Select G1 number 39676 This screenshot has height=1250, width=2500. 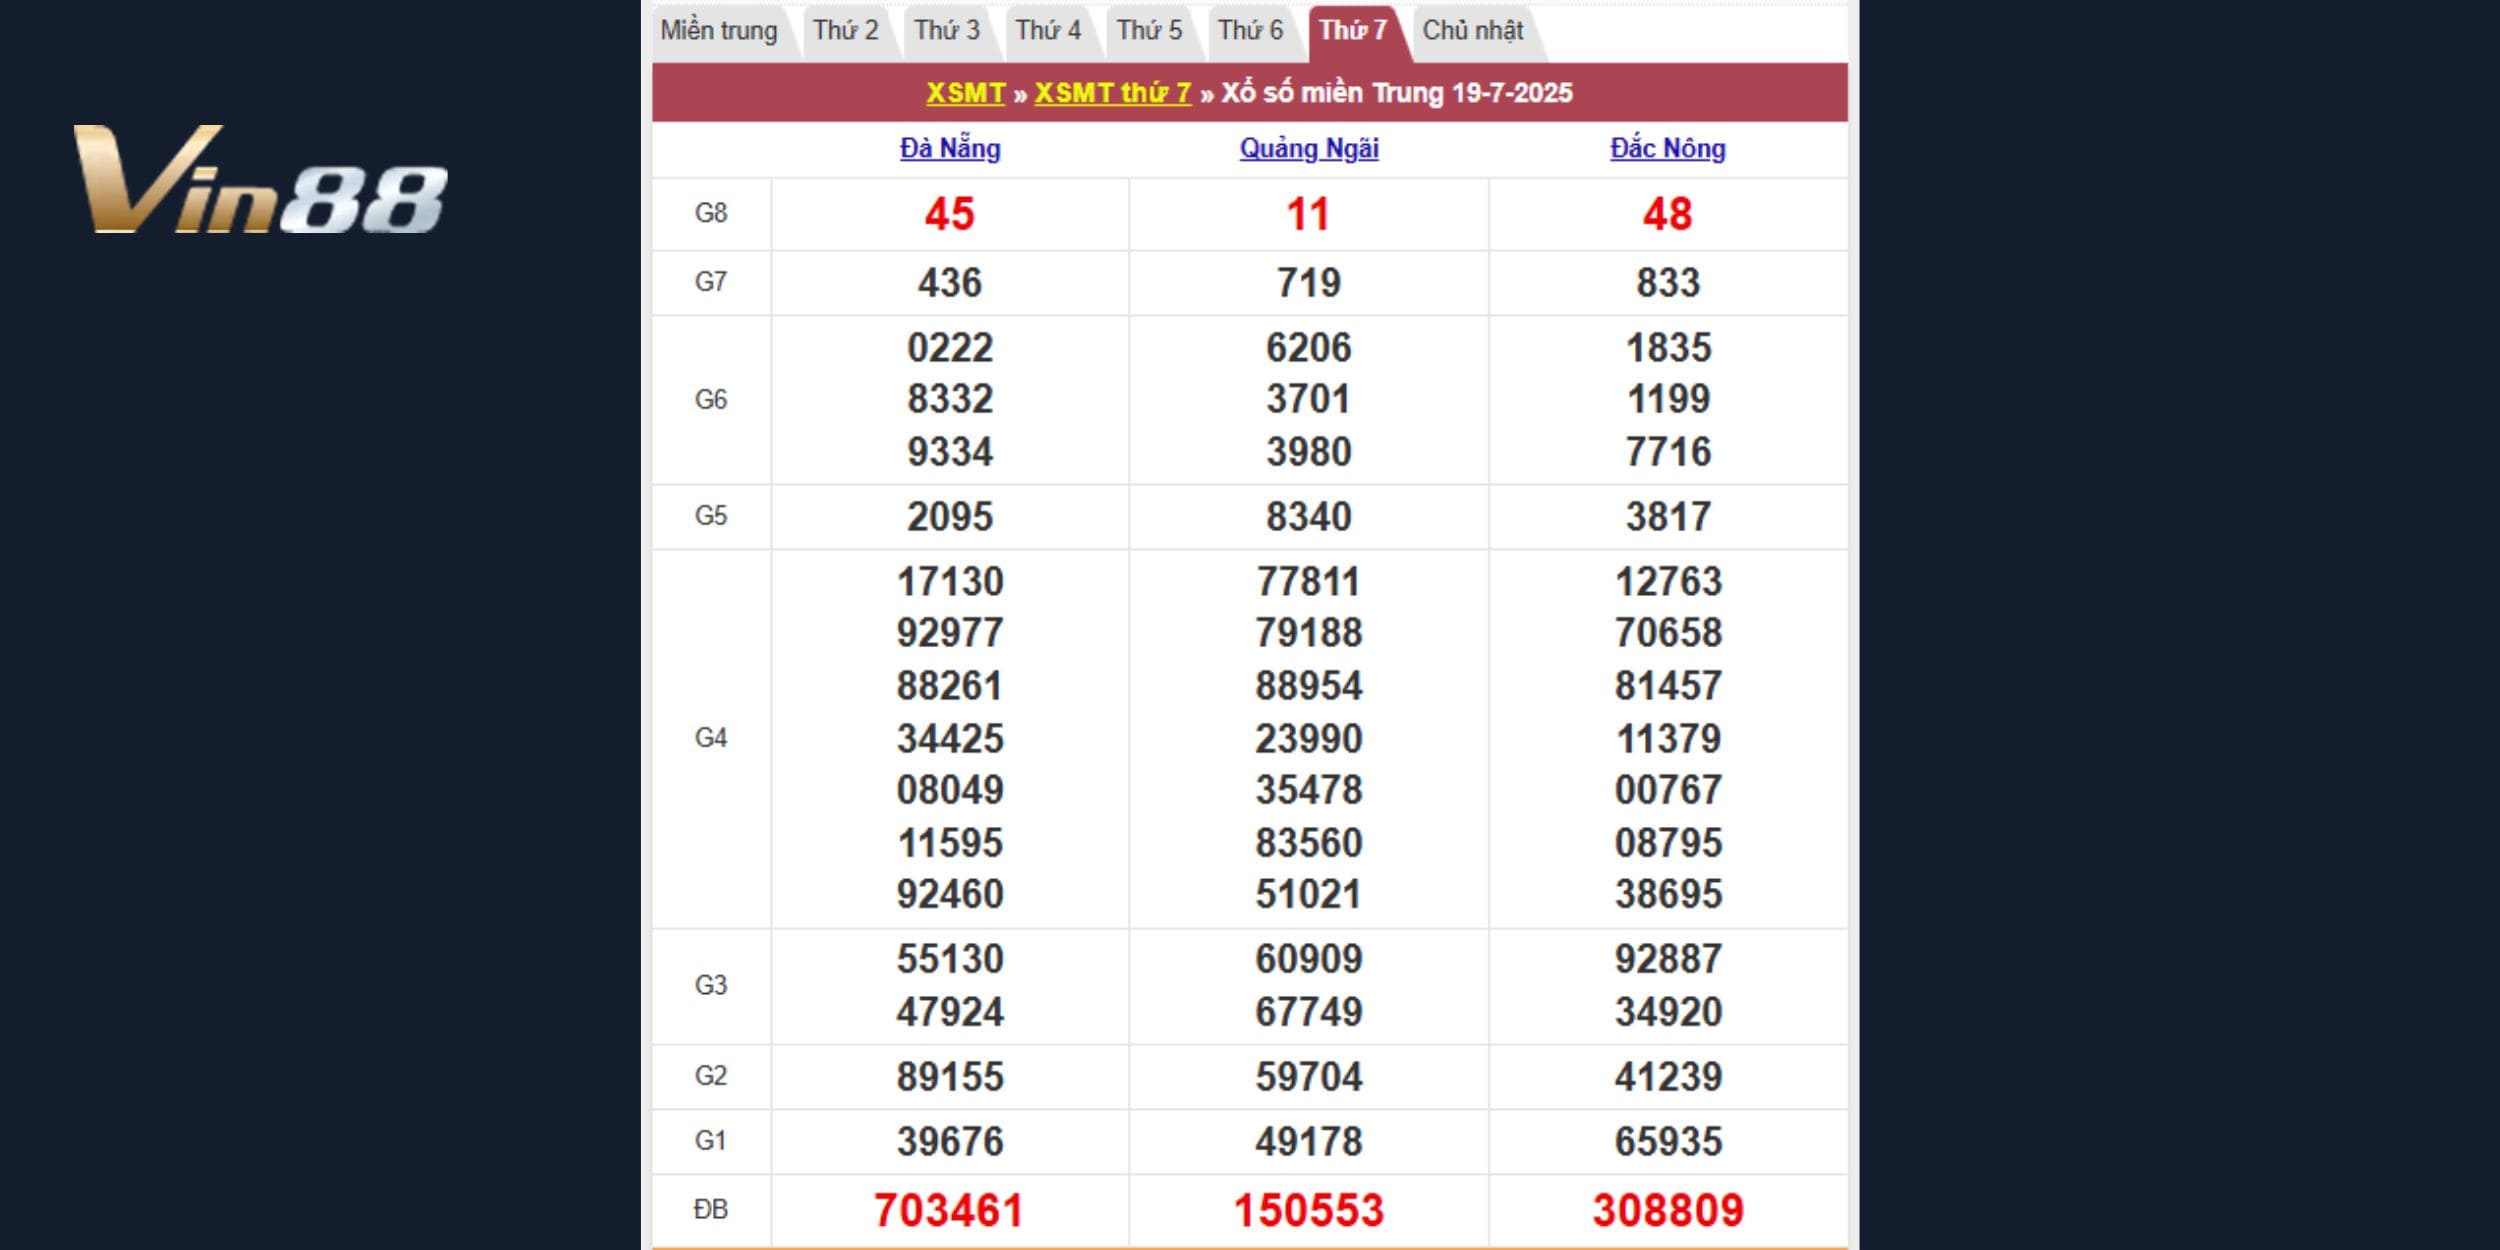coord(950,1142)
